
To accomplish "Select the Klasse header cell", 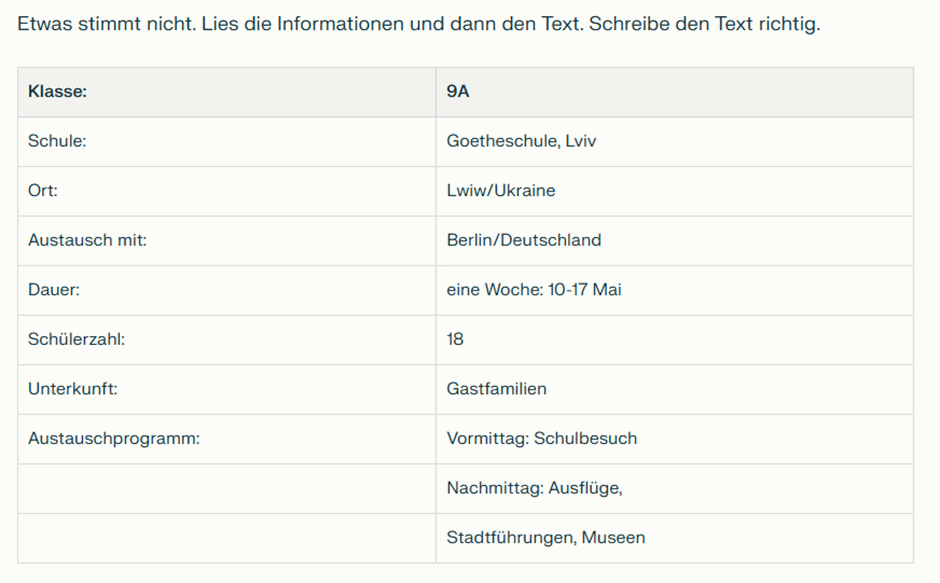I will 227,92.
